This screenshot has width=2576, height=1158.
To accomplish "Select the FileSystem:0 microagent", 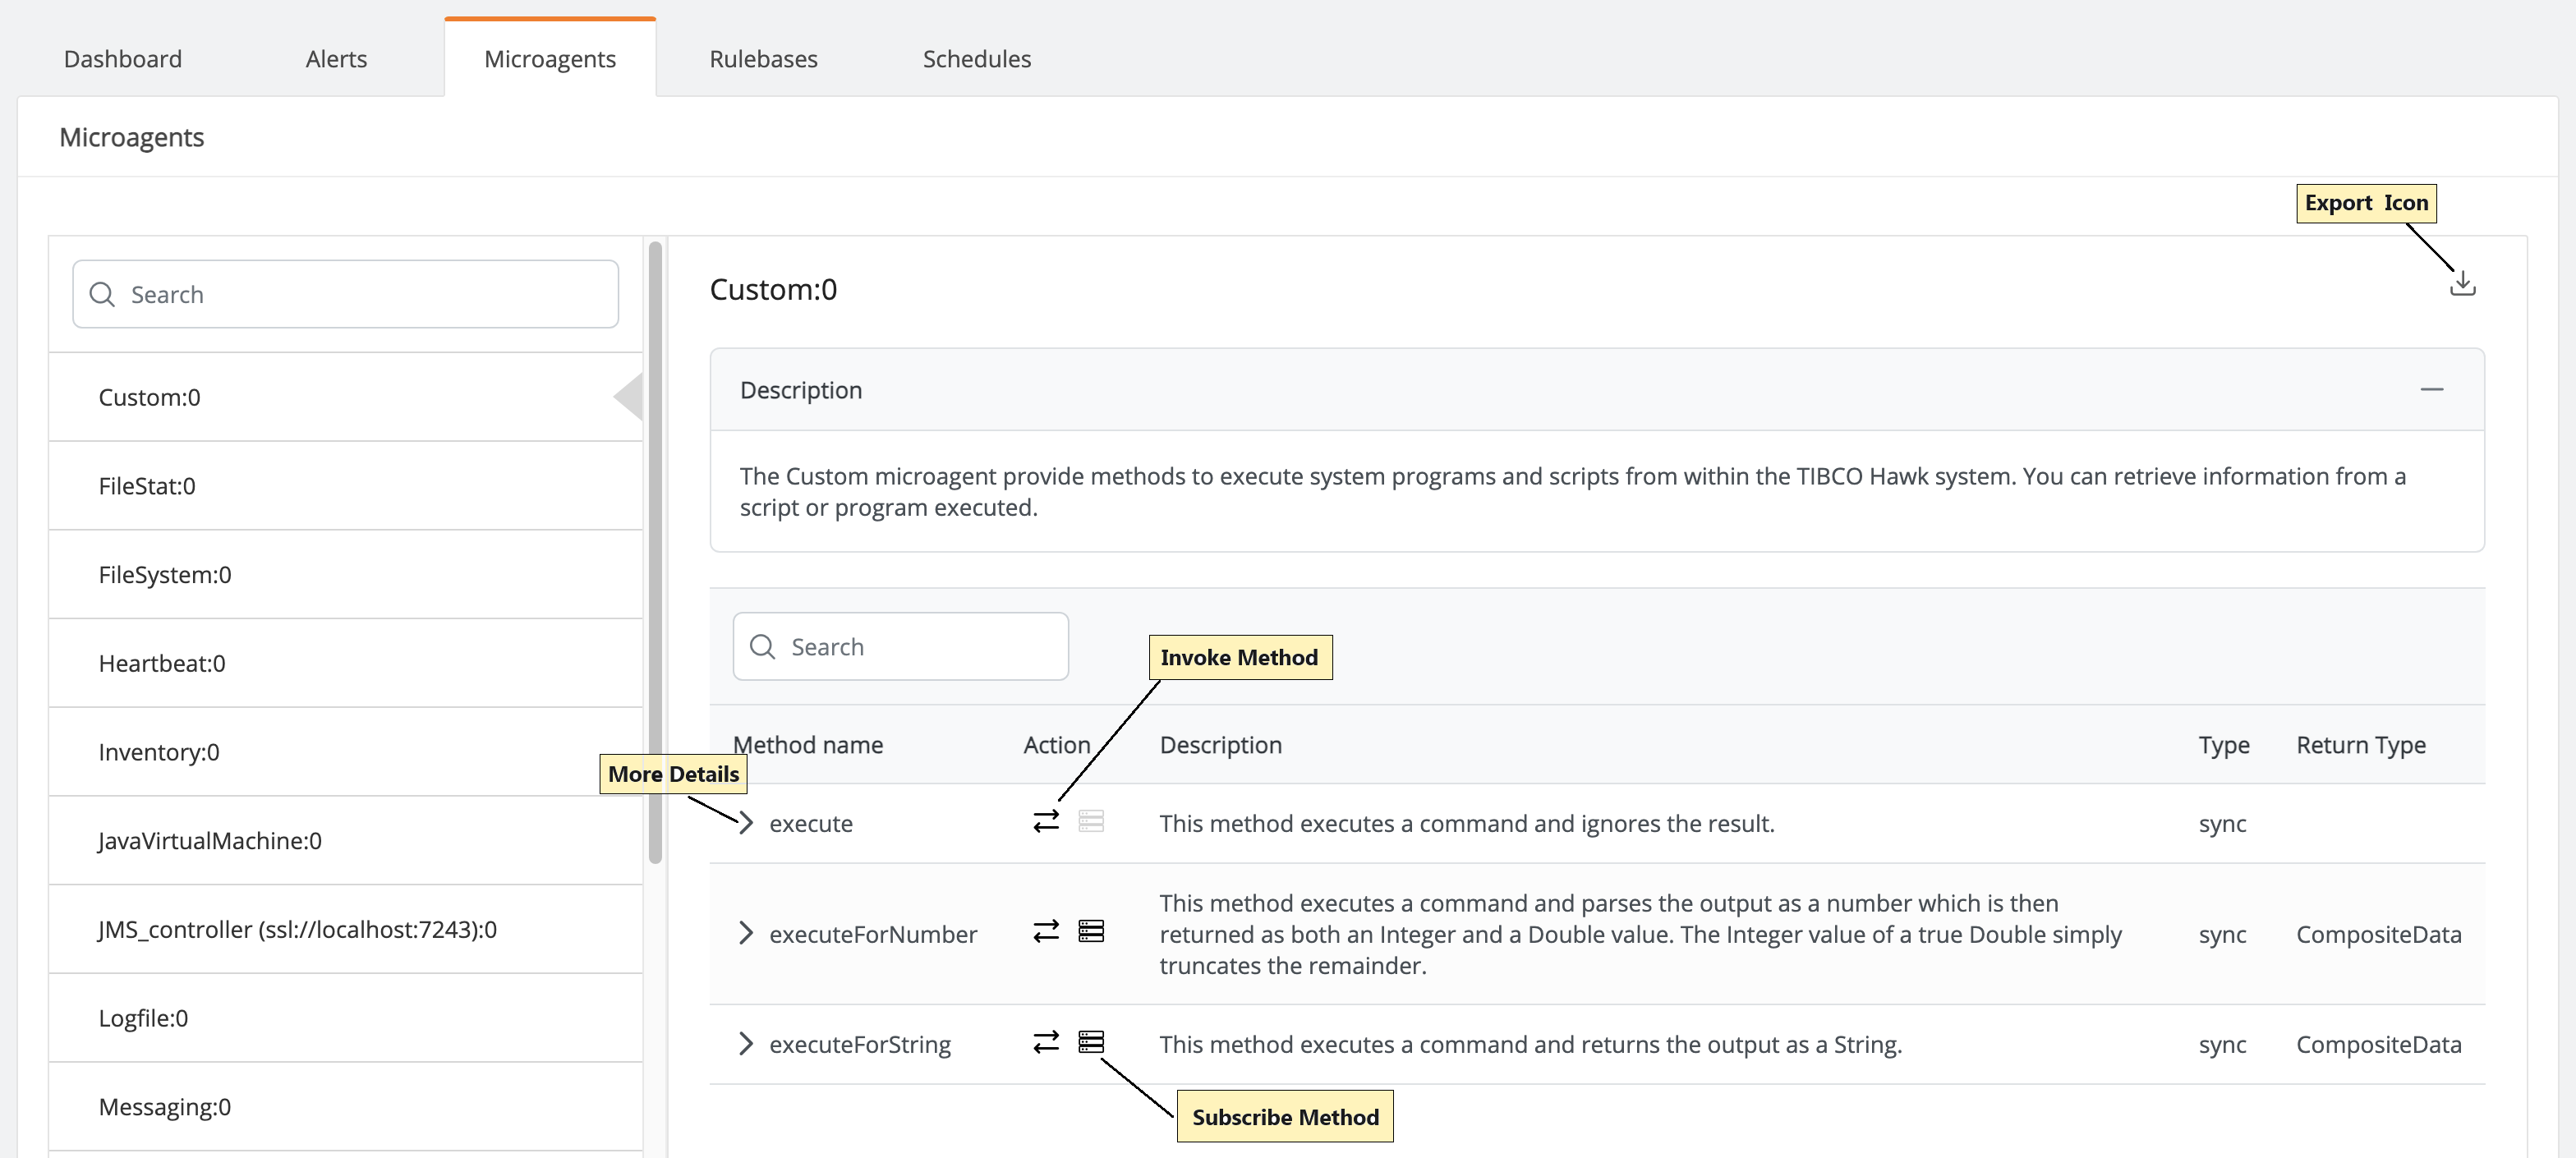I will point(165,574).
